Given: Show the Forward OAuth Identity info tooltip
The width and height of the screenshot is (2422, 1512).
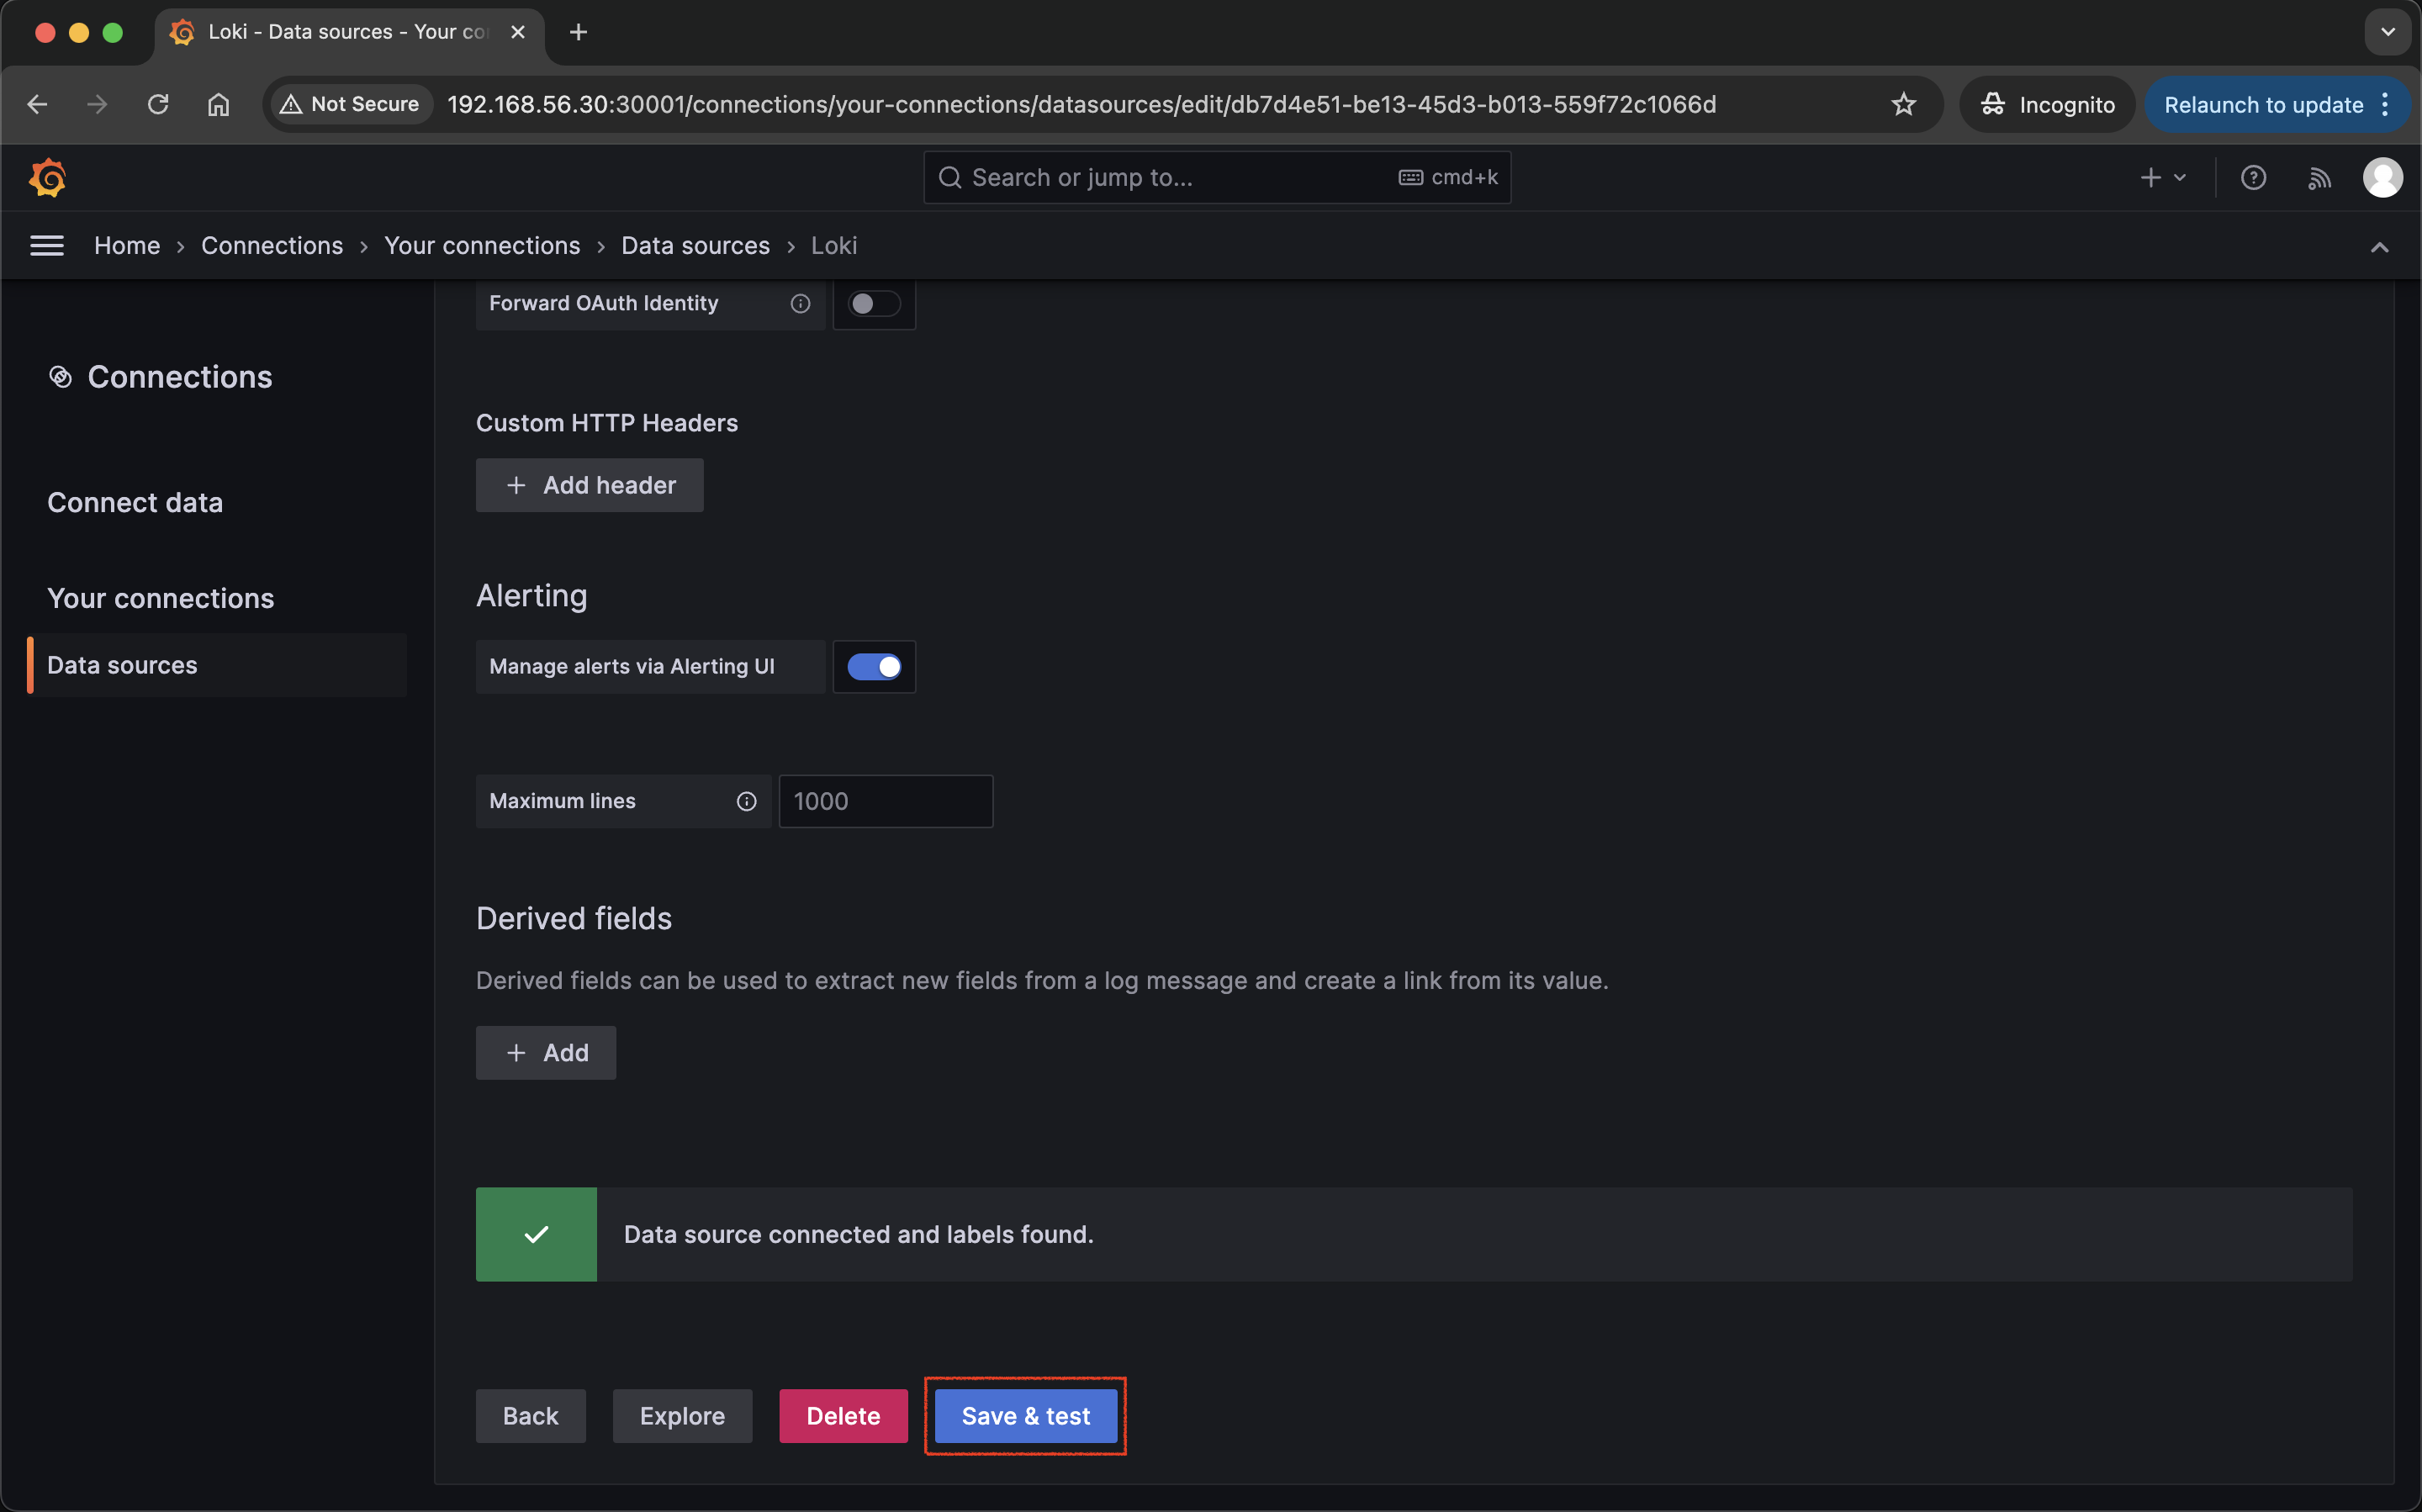Looking at the screenshot, I should point(800,304).
